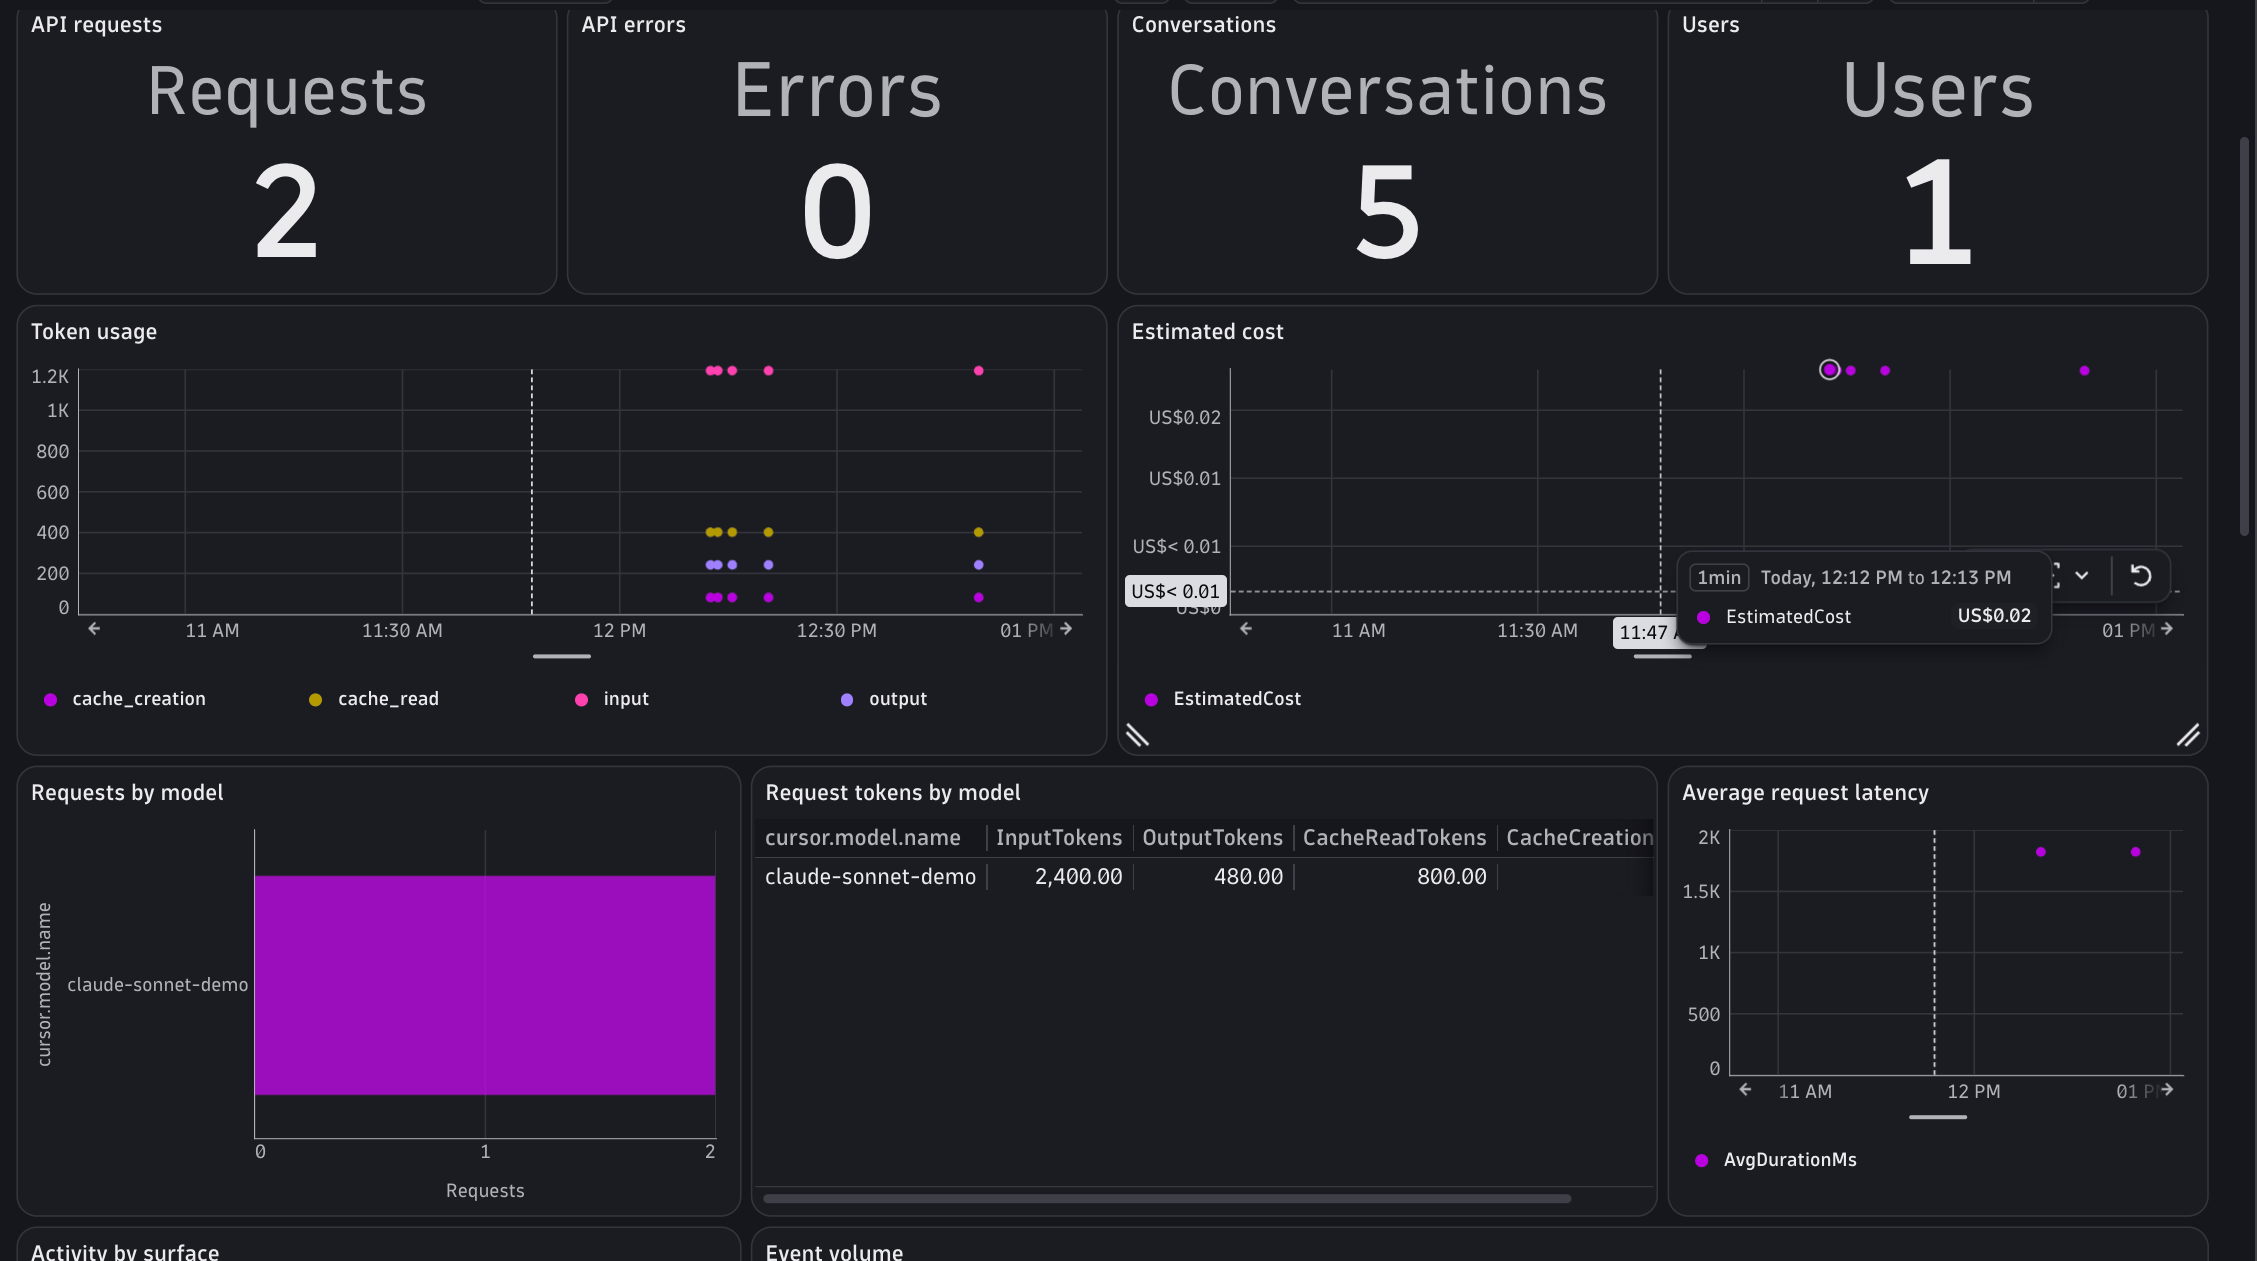The width and height of the screenshot is (2257, 1261).
Task: Click the 480.00 OutputTokens value
Action: pos(1248,877)
